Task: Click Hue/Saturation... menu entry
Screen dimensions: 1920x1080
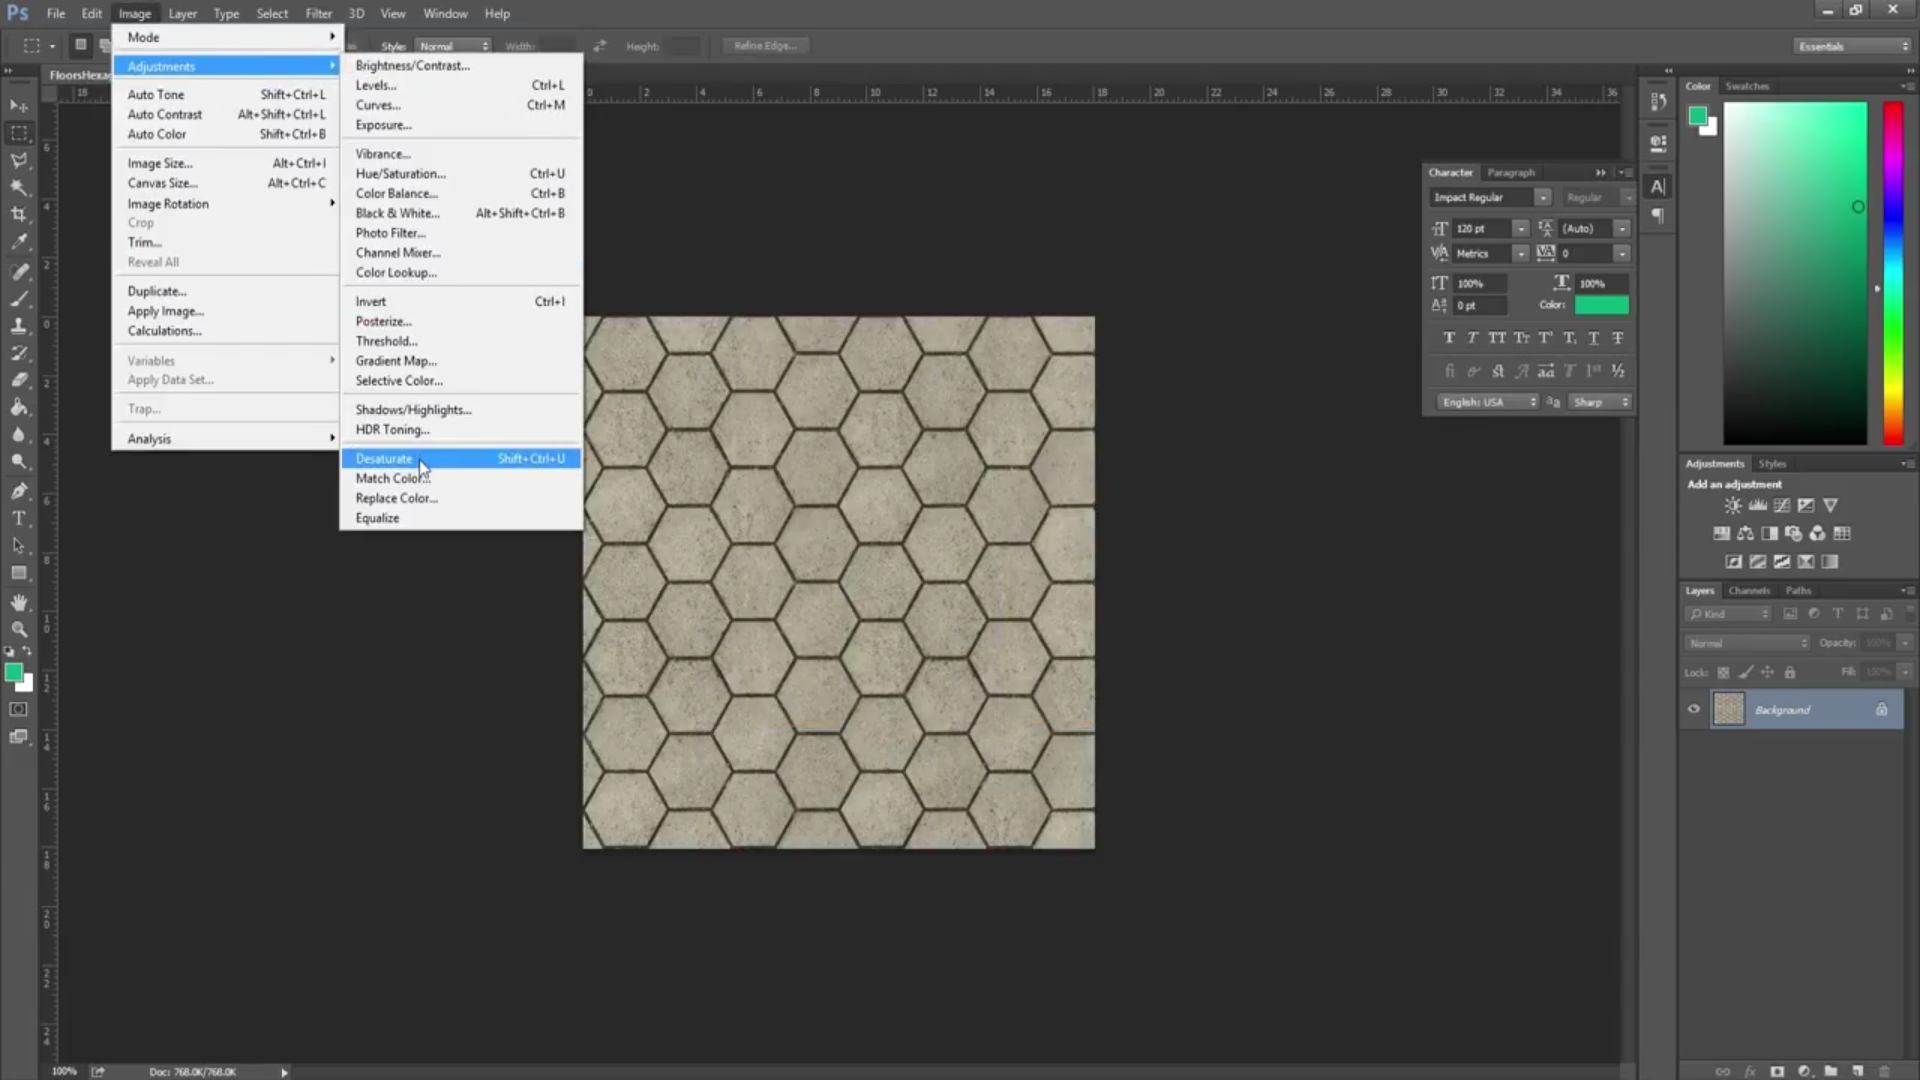Action: 400,174
